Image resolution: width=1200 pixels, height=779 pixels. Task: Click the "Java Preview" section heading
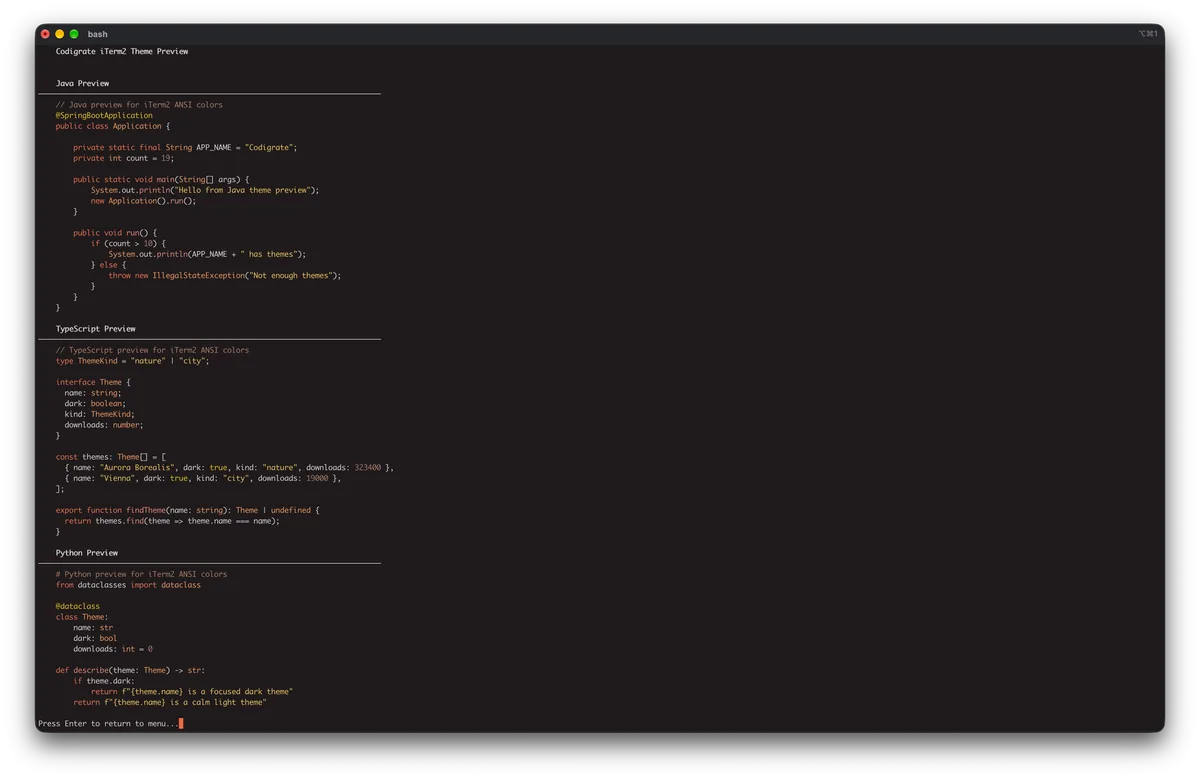click(x=82, y=83)
